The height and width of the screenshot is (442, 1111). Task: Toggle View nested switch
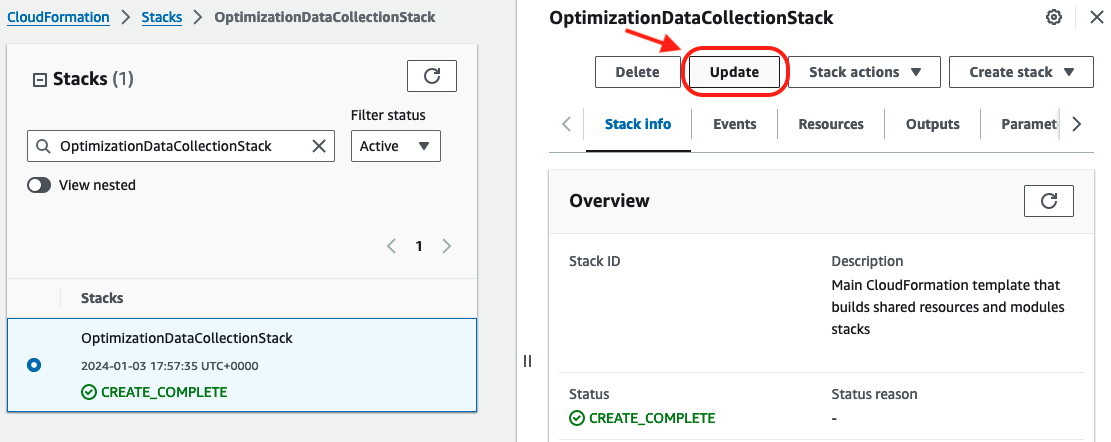[x=39, y=185]
